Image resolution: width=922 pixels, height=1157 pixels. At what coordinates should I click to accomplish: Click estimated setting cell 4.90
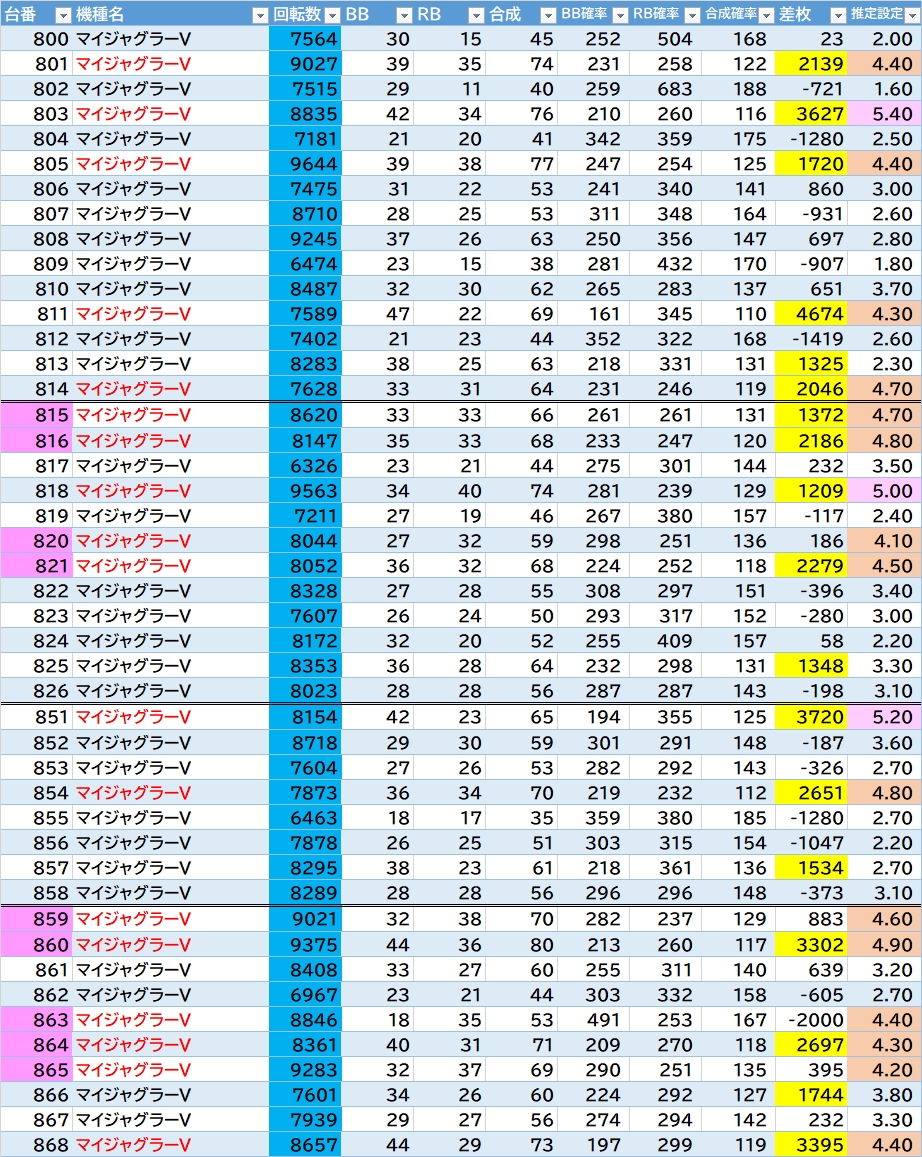click(x=884, y=944)
